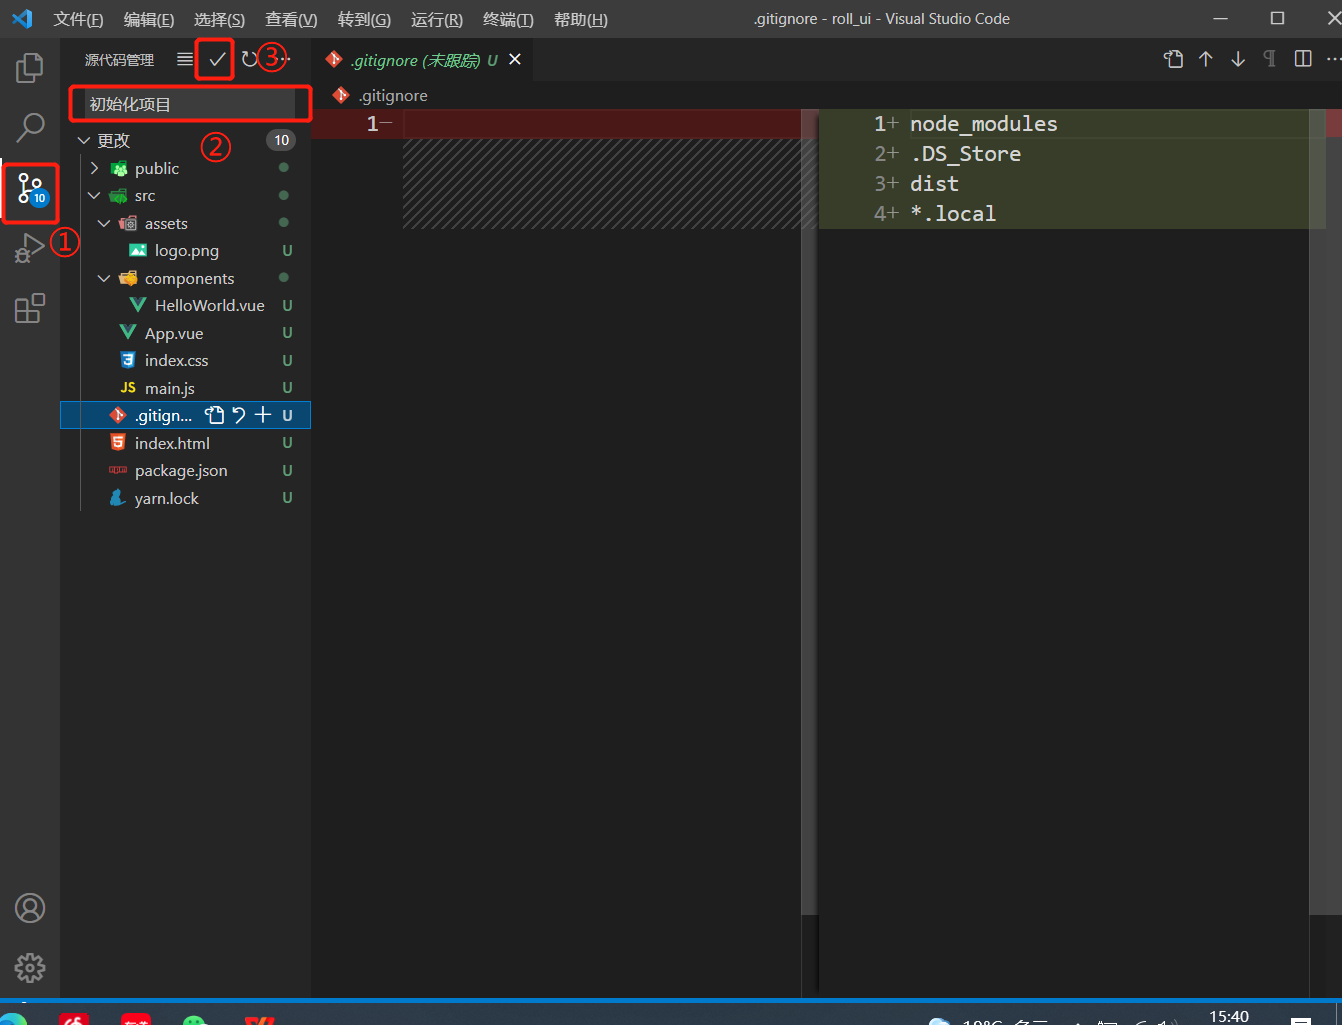Select logo.png in changes list

187,251
